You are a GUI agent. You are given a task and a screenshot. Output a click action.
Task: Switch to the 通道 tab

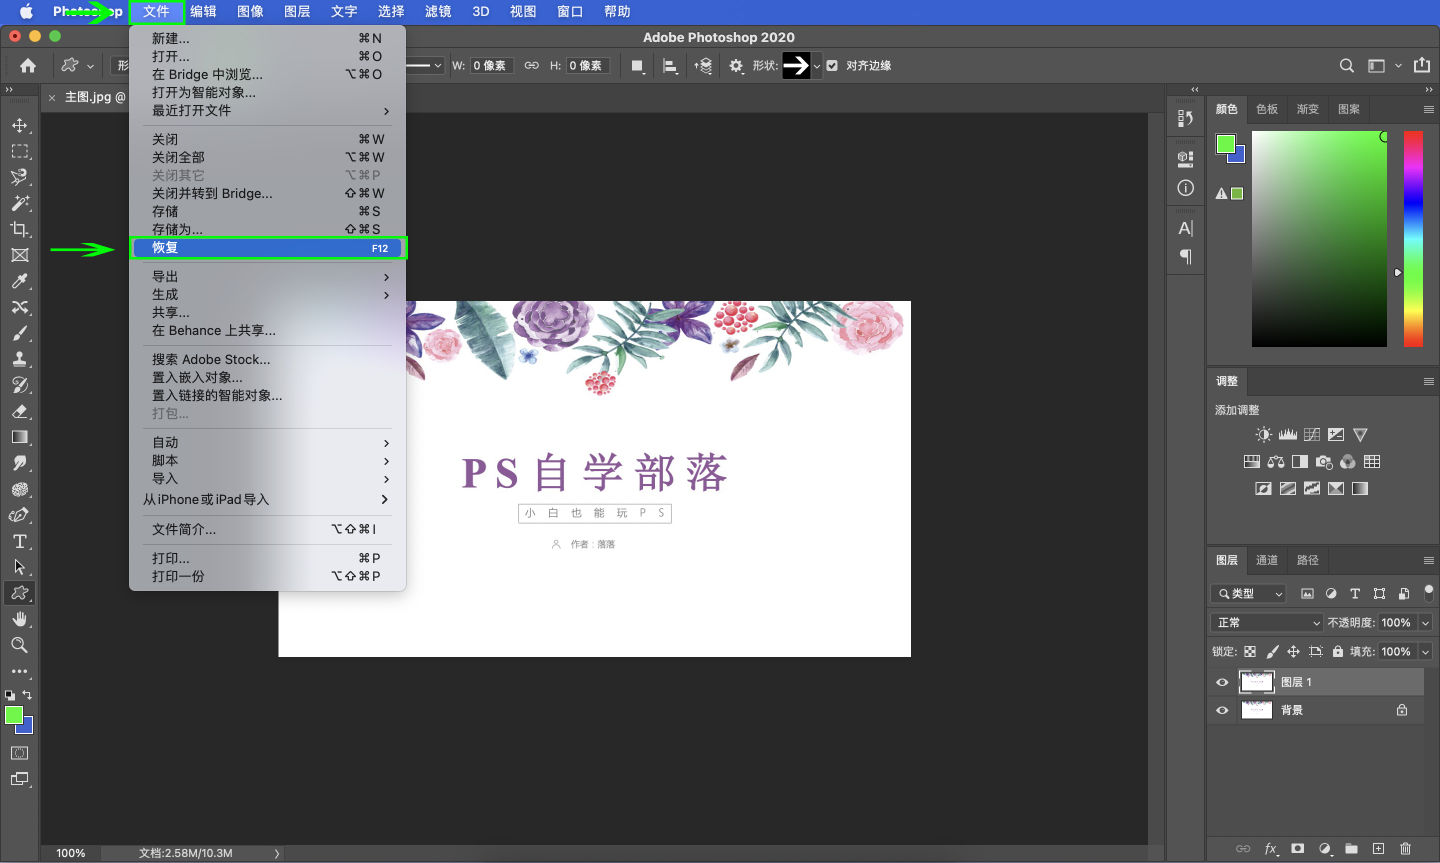coord(1266,560)
